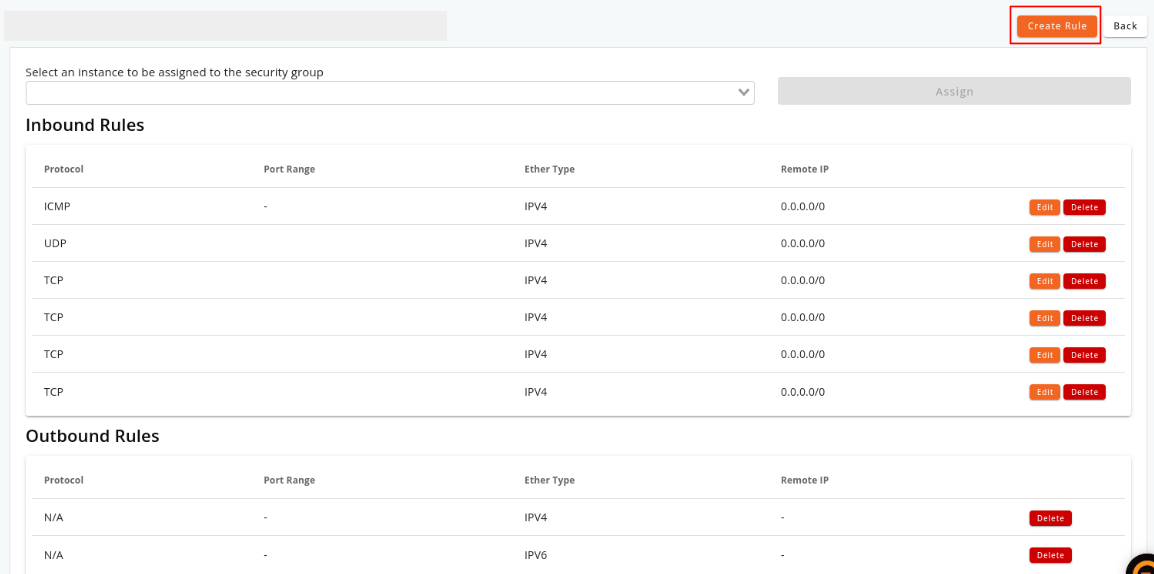Delete the IPV6 outbound rule
This screenshot has height=574, width=1154.
(x=1050, y=555)
